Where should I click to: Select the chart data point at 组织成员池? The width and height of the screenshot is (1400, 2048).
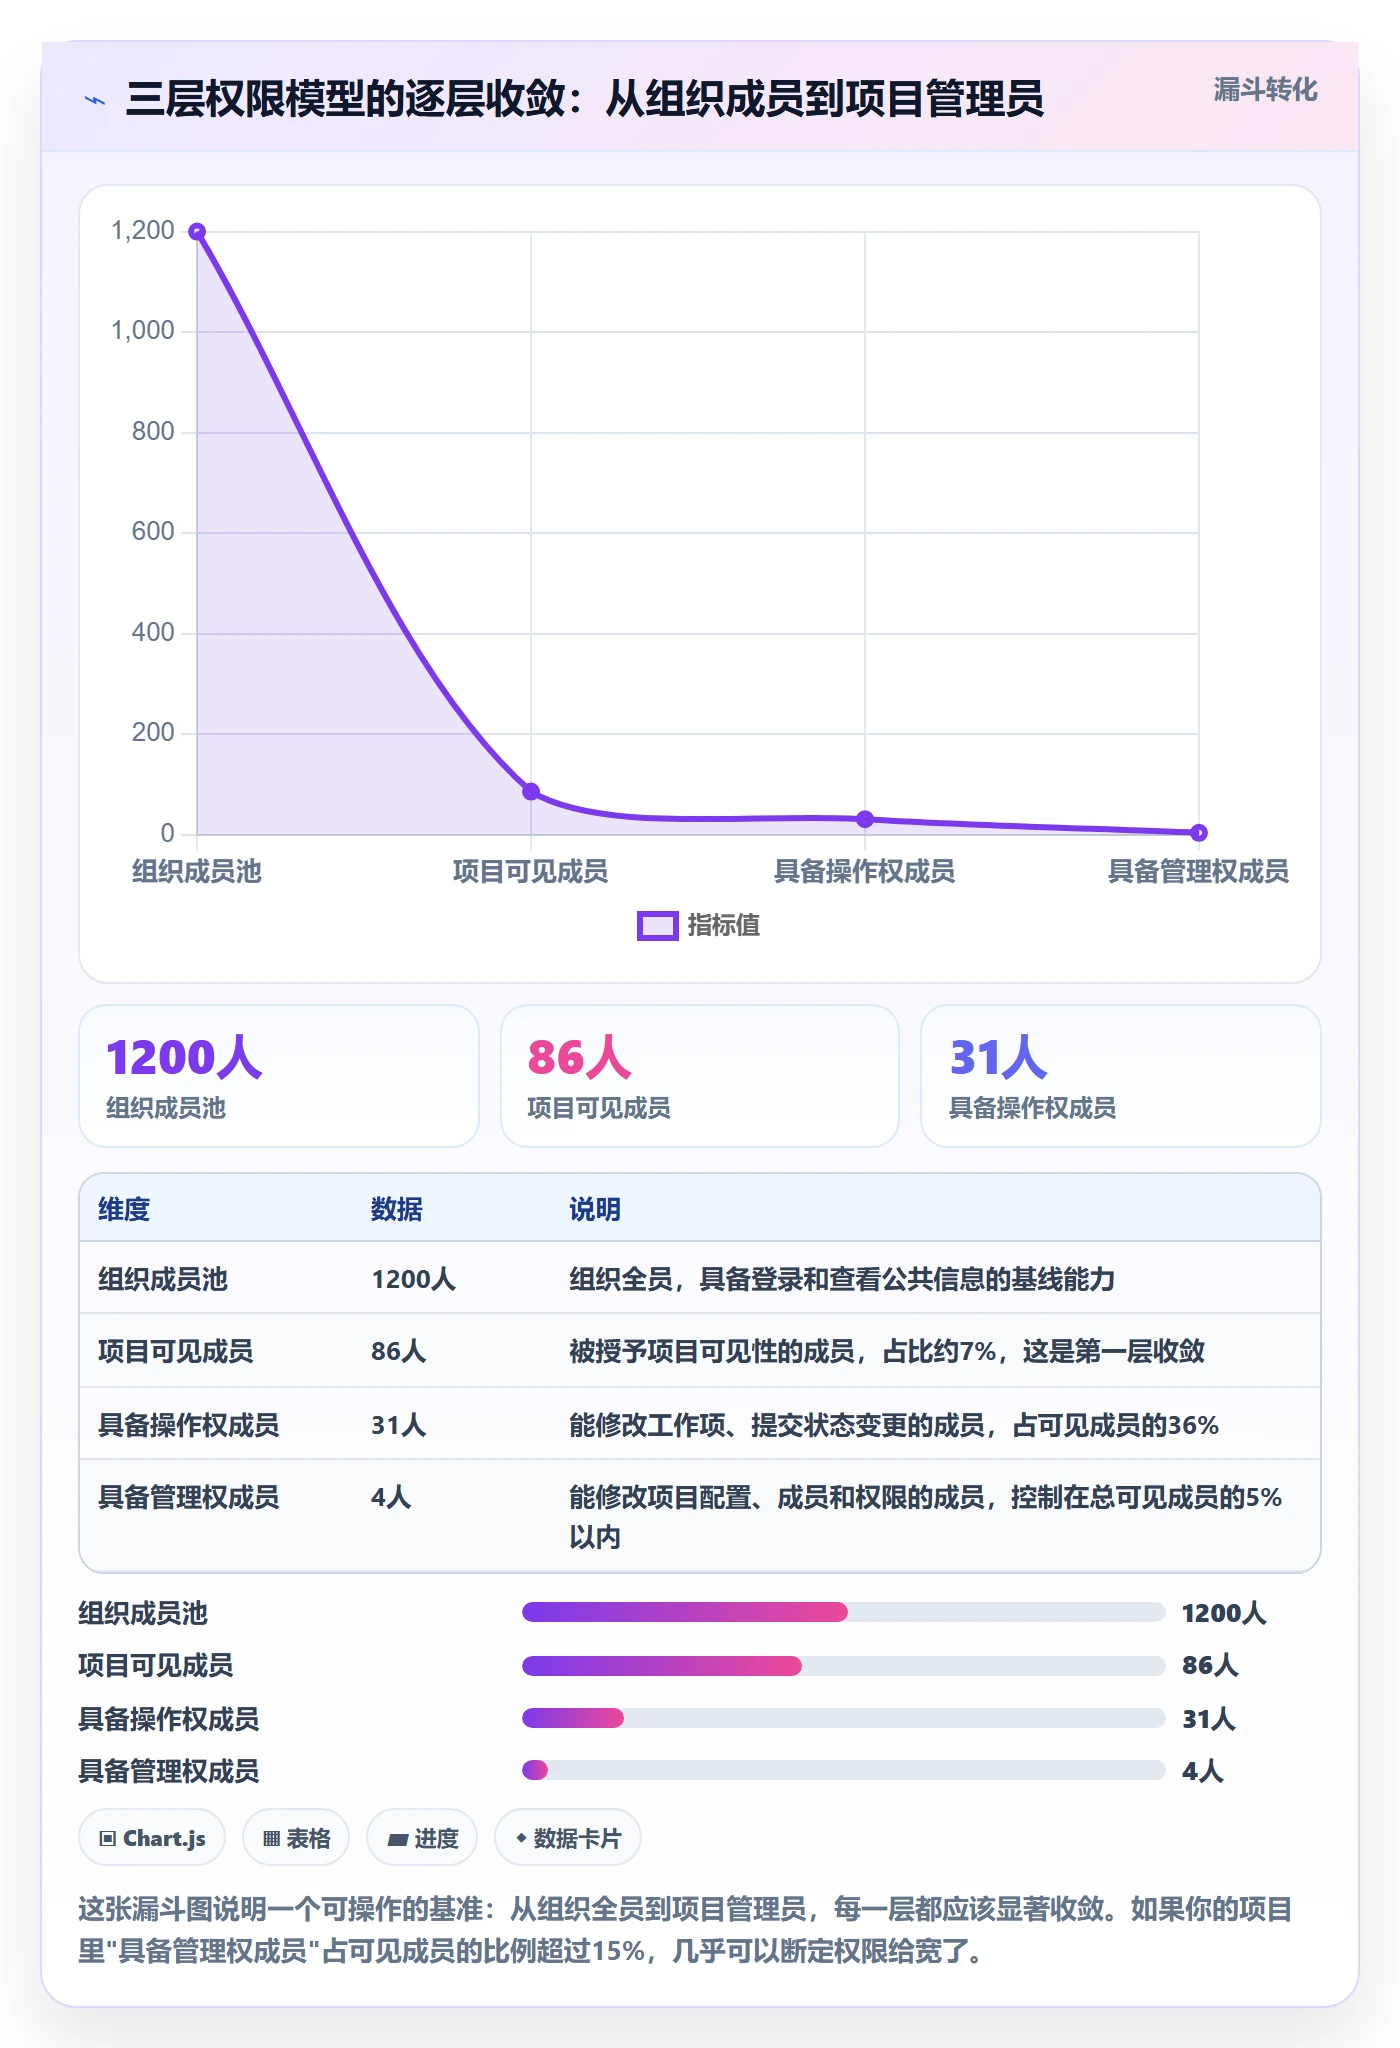197,232
